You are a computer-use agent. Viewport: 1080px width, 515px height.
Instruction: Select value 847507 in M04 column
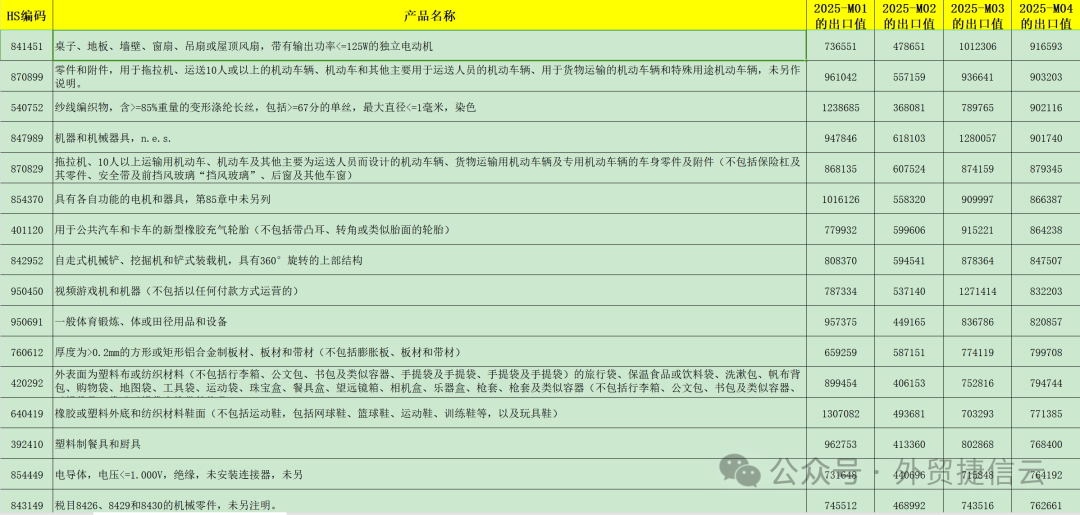tap(1045, 260)
